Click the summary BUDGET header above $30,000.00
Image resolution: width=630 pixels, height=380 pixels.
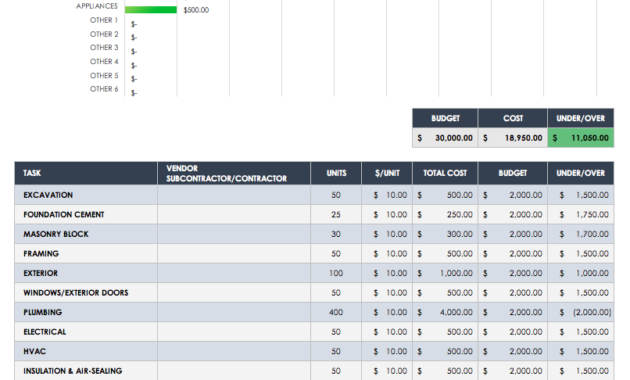(x=445, y=118)
